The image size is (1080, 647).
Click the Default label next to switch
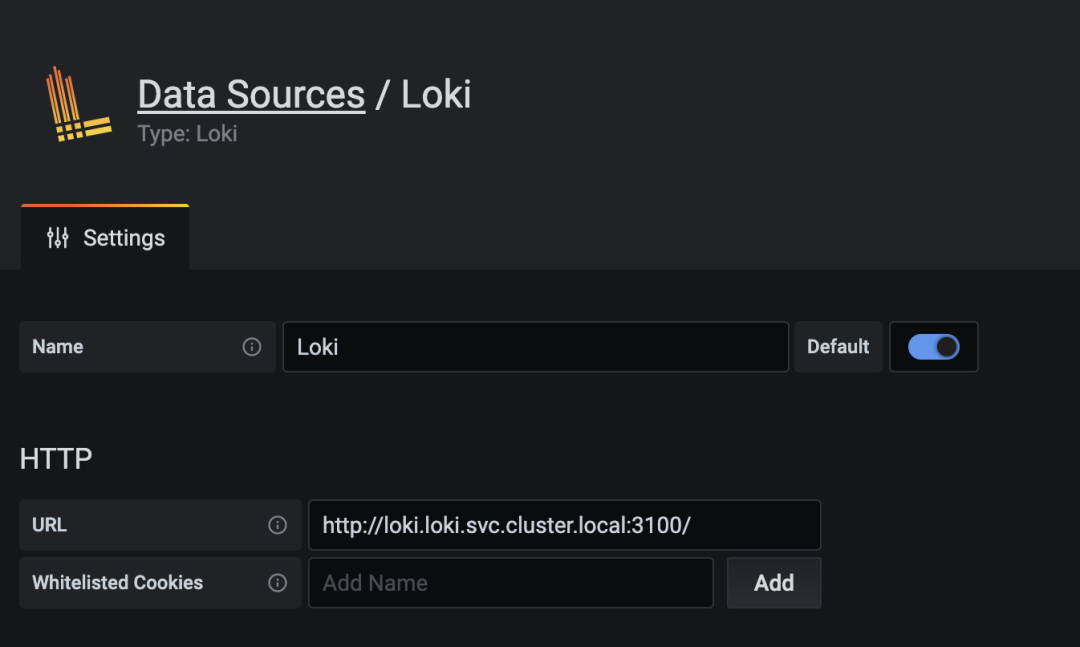838,347
